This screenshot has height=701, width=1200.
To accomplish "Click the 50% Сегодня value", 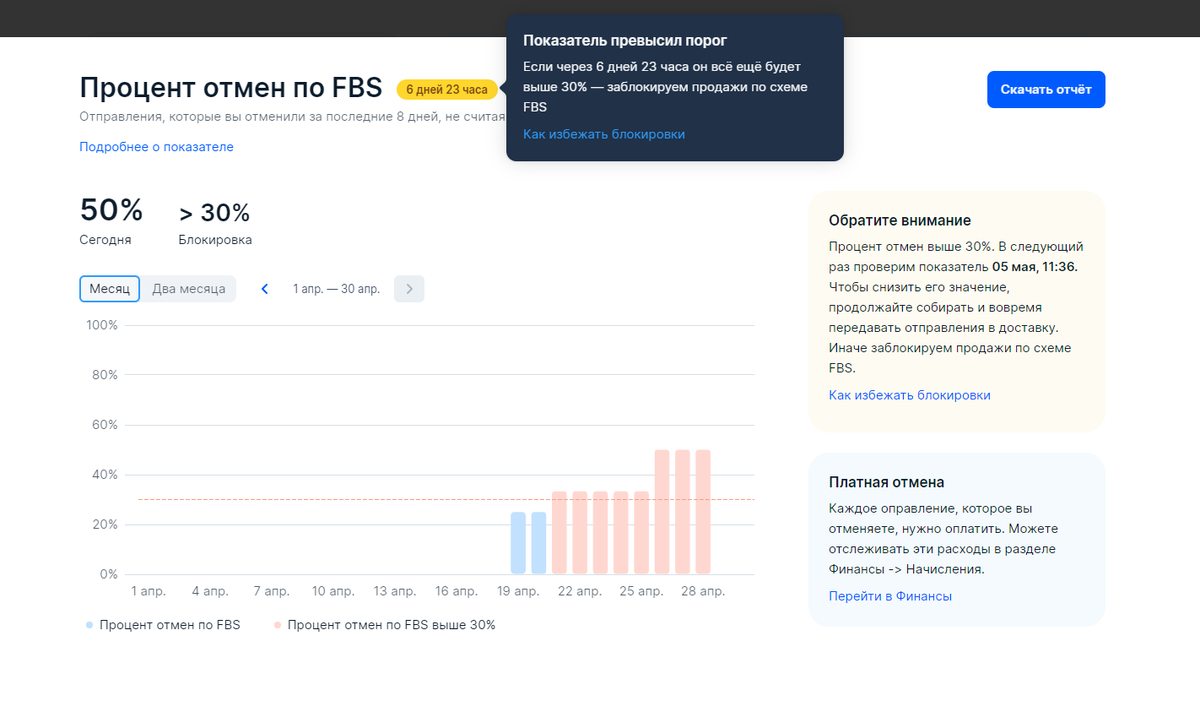I will [x=111, y=210].
